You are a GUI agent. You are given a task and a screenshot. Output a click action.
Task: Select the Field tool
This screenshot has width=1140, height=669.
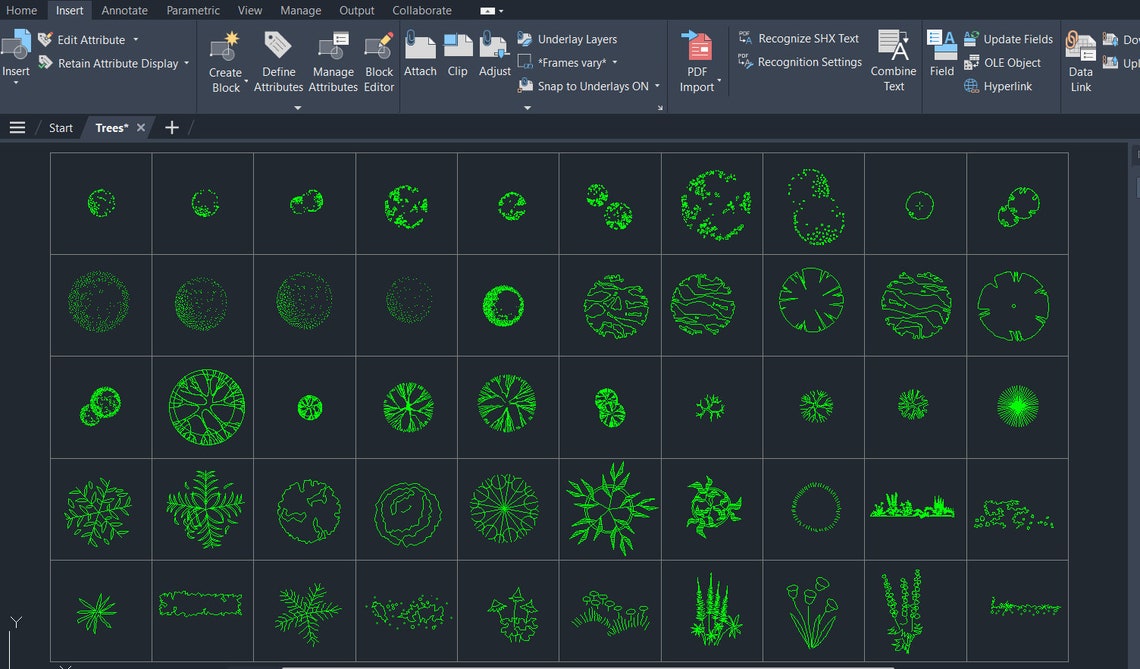point(941,57)
